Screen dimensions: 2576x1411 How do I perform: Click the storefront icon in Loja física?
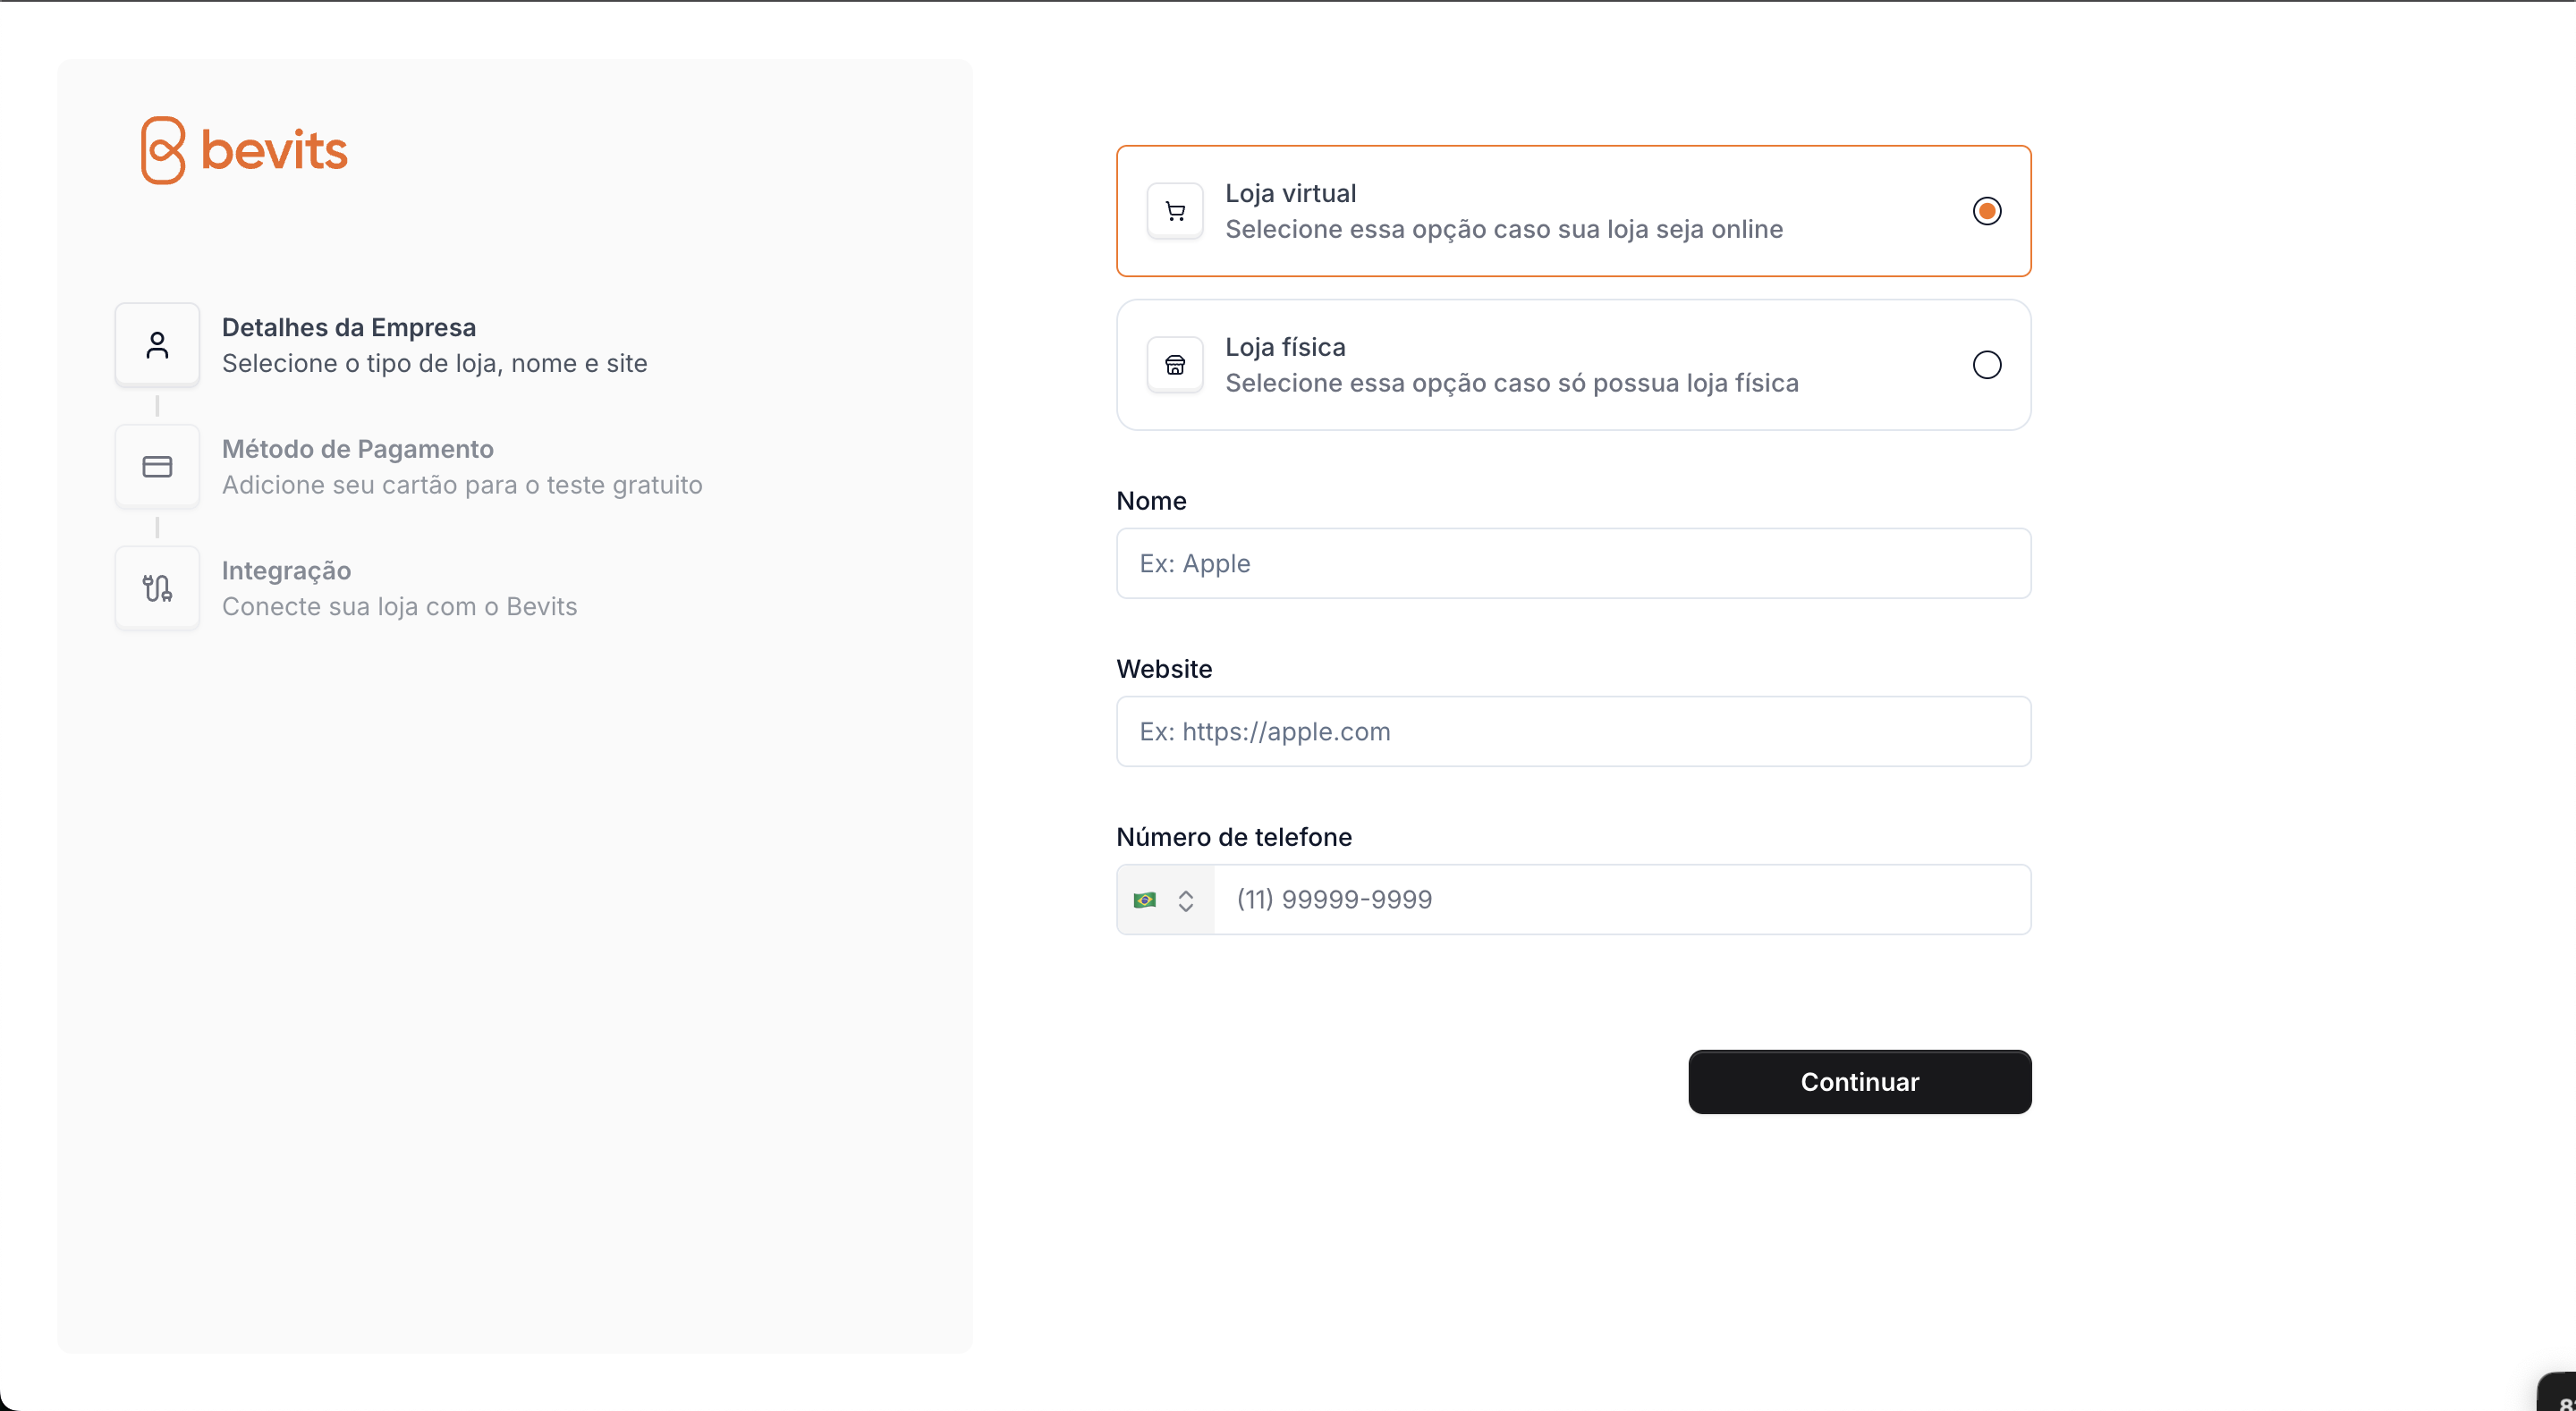pyautogui.click(x=1175, y=365)
